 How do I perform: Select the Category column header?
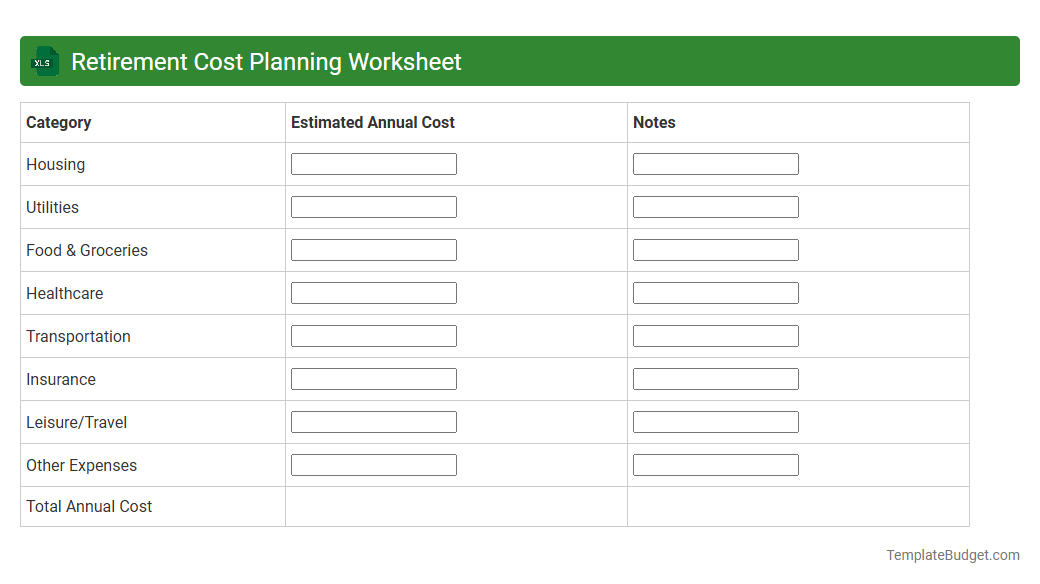[x=58, y=122]
